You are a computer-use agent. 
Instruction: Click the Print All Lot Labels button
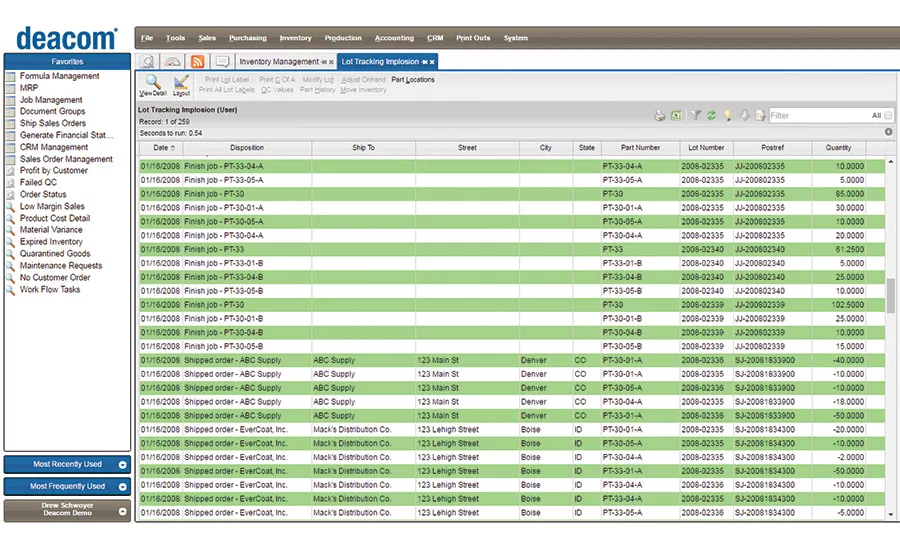(x=226, y=90)
